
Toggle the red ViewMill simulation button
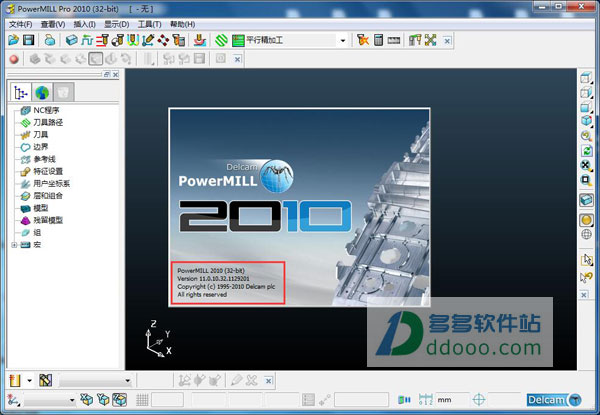coord(14,59)
